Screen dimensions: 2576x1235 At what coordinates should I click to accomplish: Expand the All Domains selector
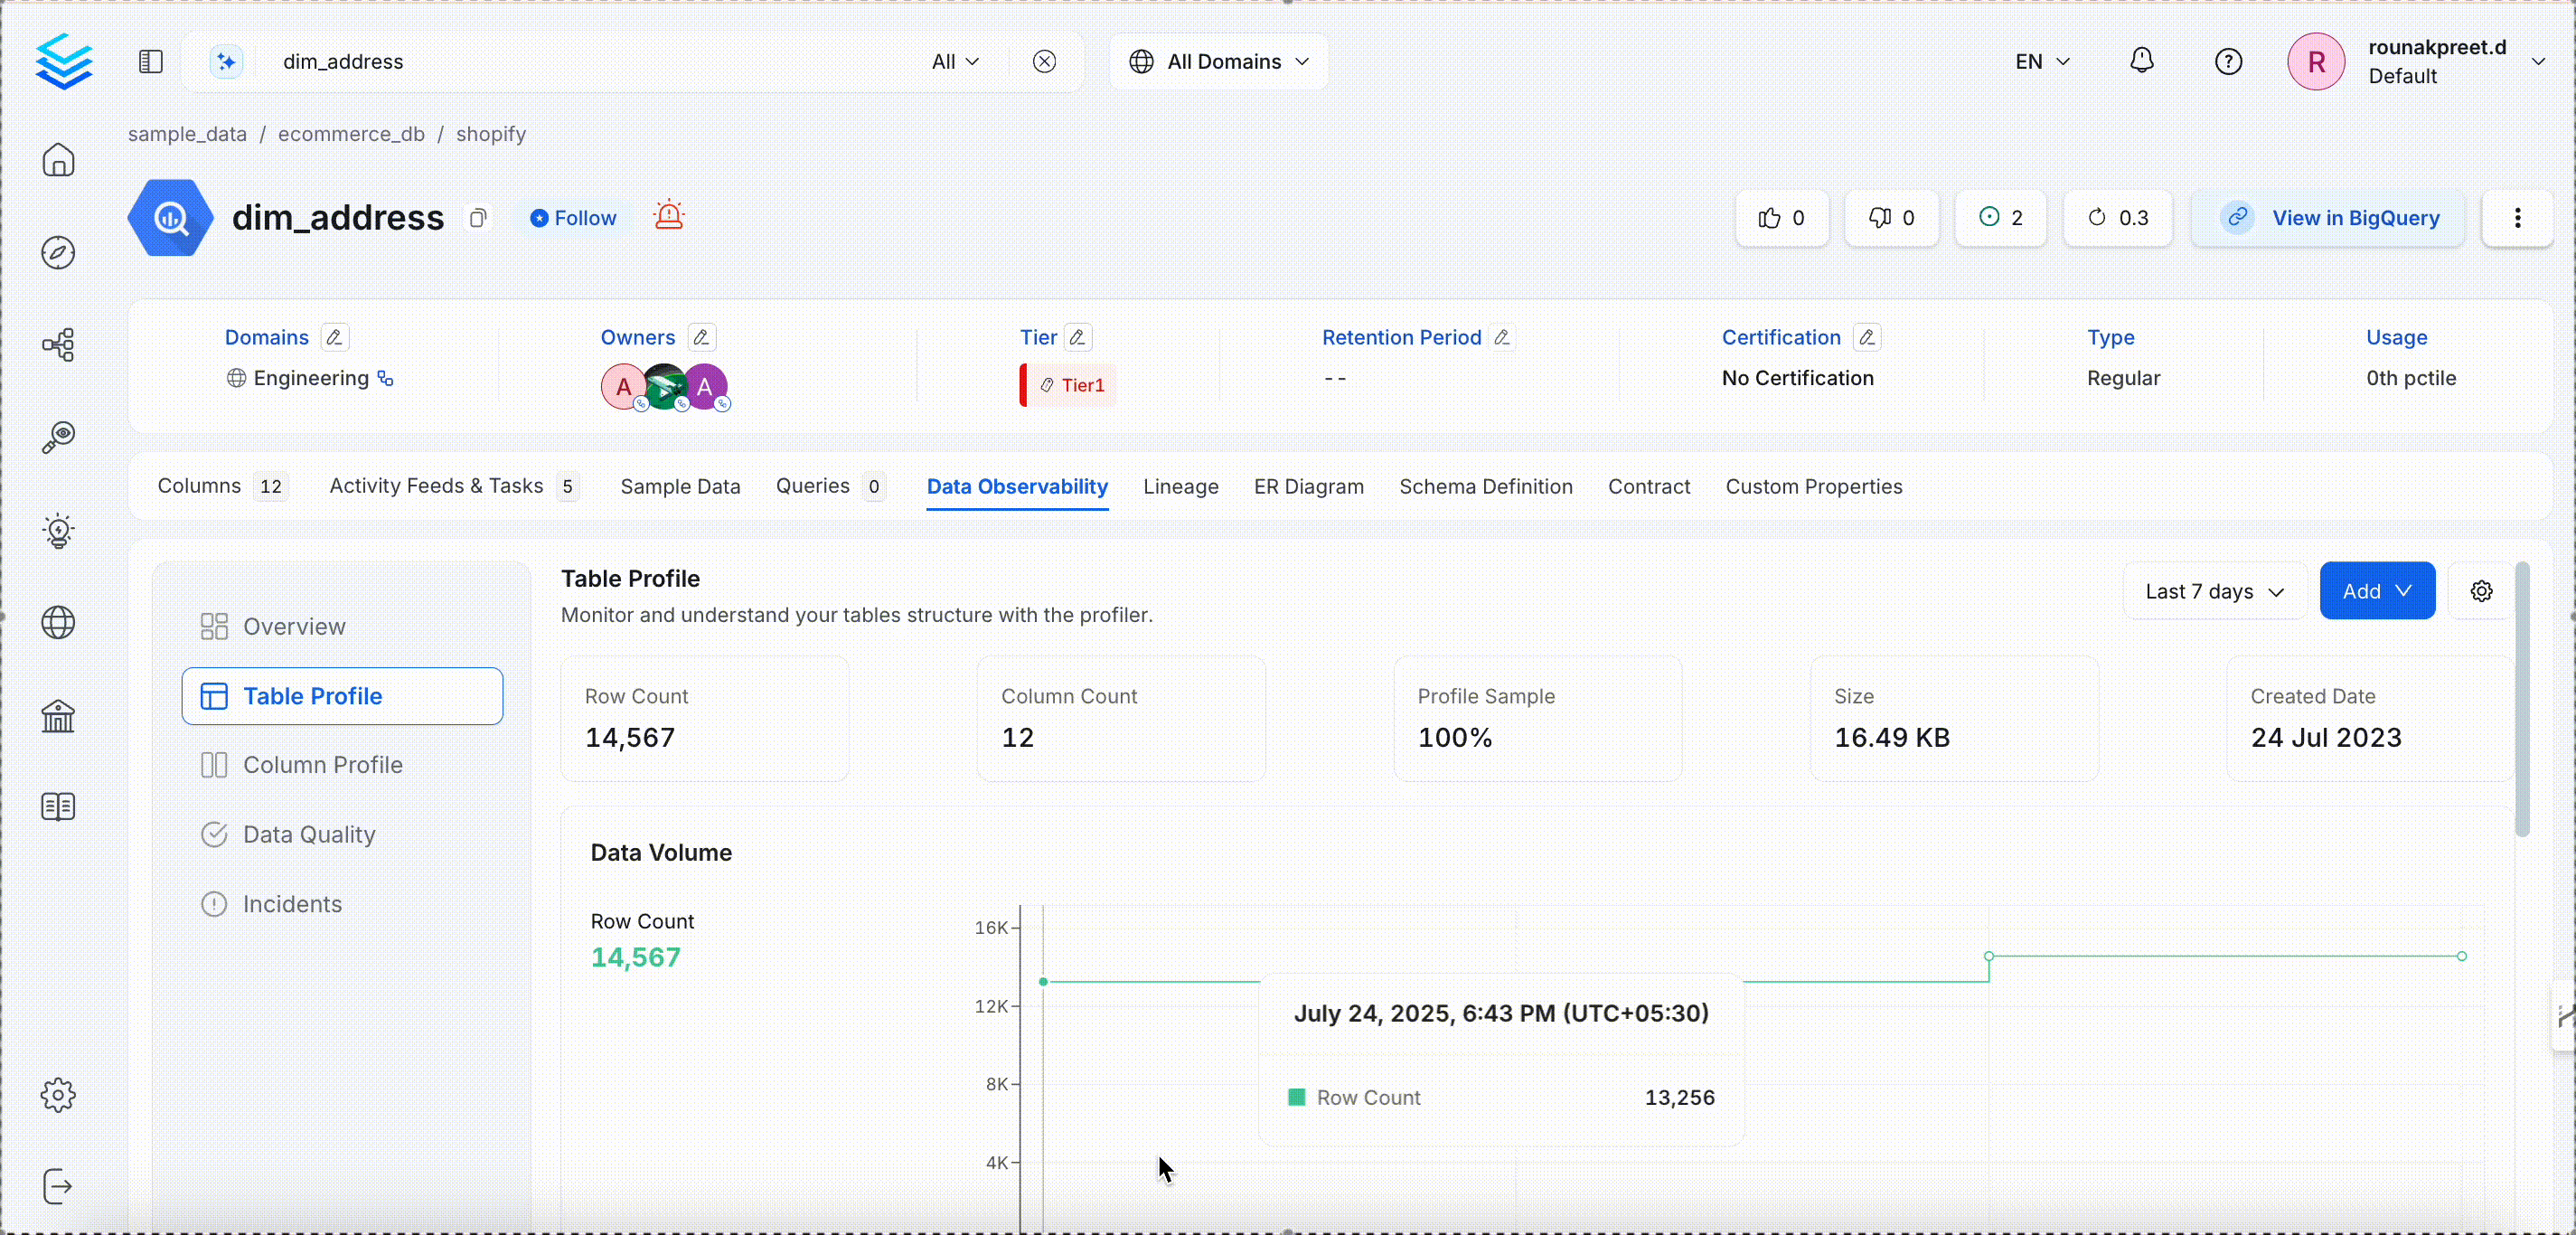[x=1219, y=61]
